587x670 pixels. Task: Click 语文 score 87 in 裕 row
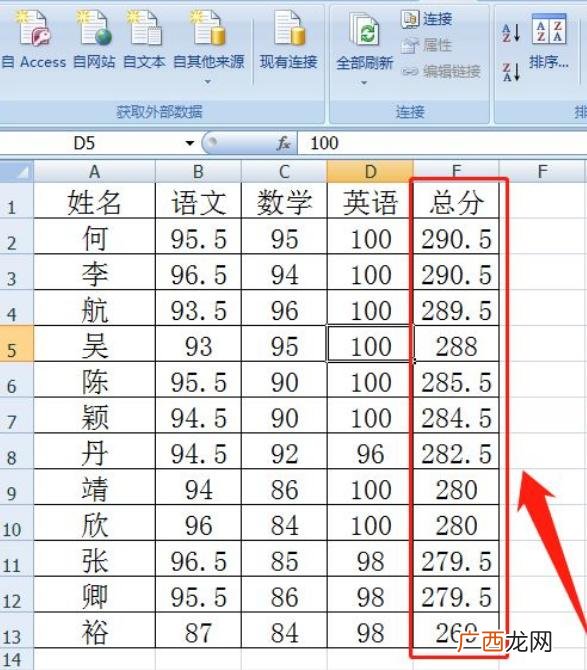point(198,630)
